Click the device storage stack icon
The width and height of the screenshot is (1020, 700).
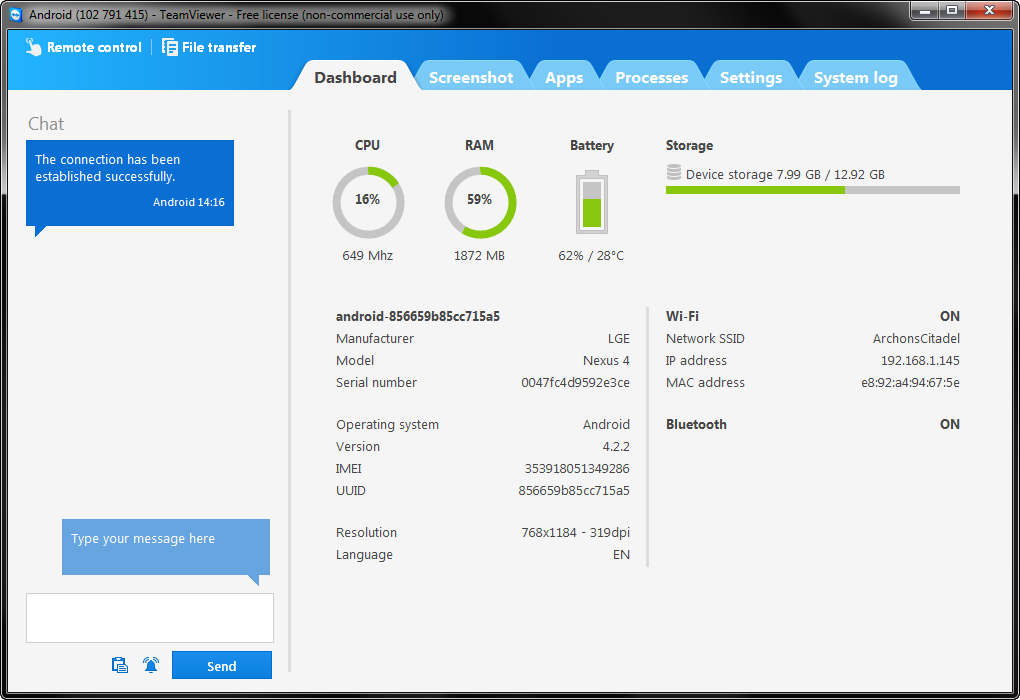(671, 172)
